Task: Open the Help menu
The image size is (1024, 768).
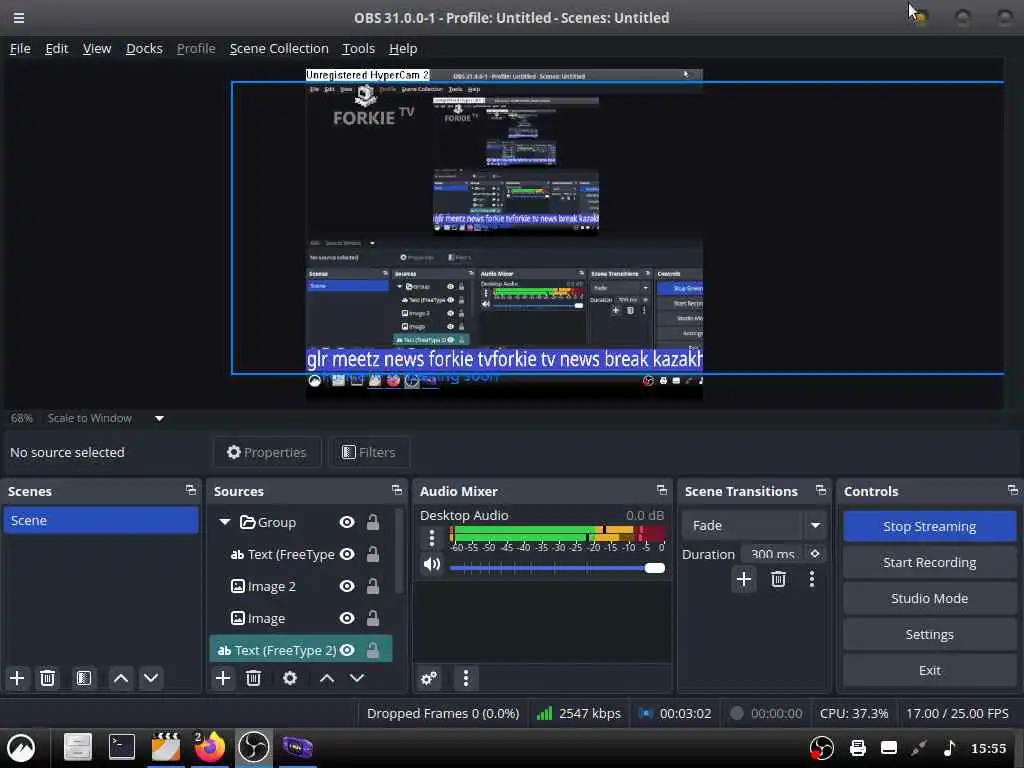Action: 403,48
